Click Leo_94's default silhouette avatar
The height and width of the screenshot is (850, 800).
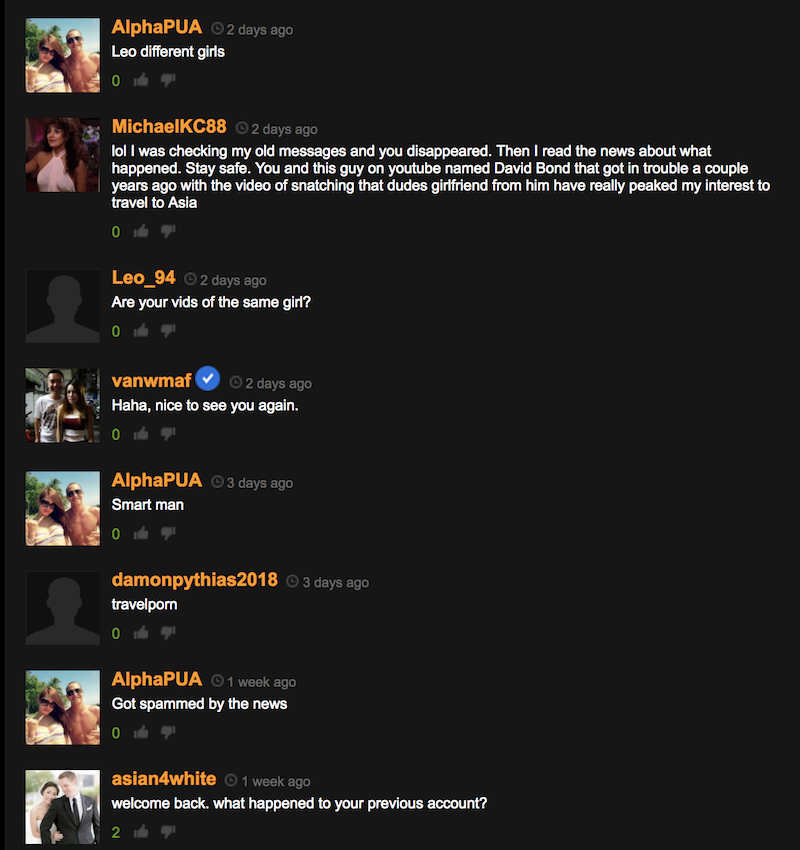click(63, 306)
